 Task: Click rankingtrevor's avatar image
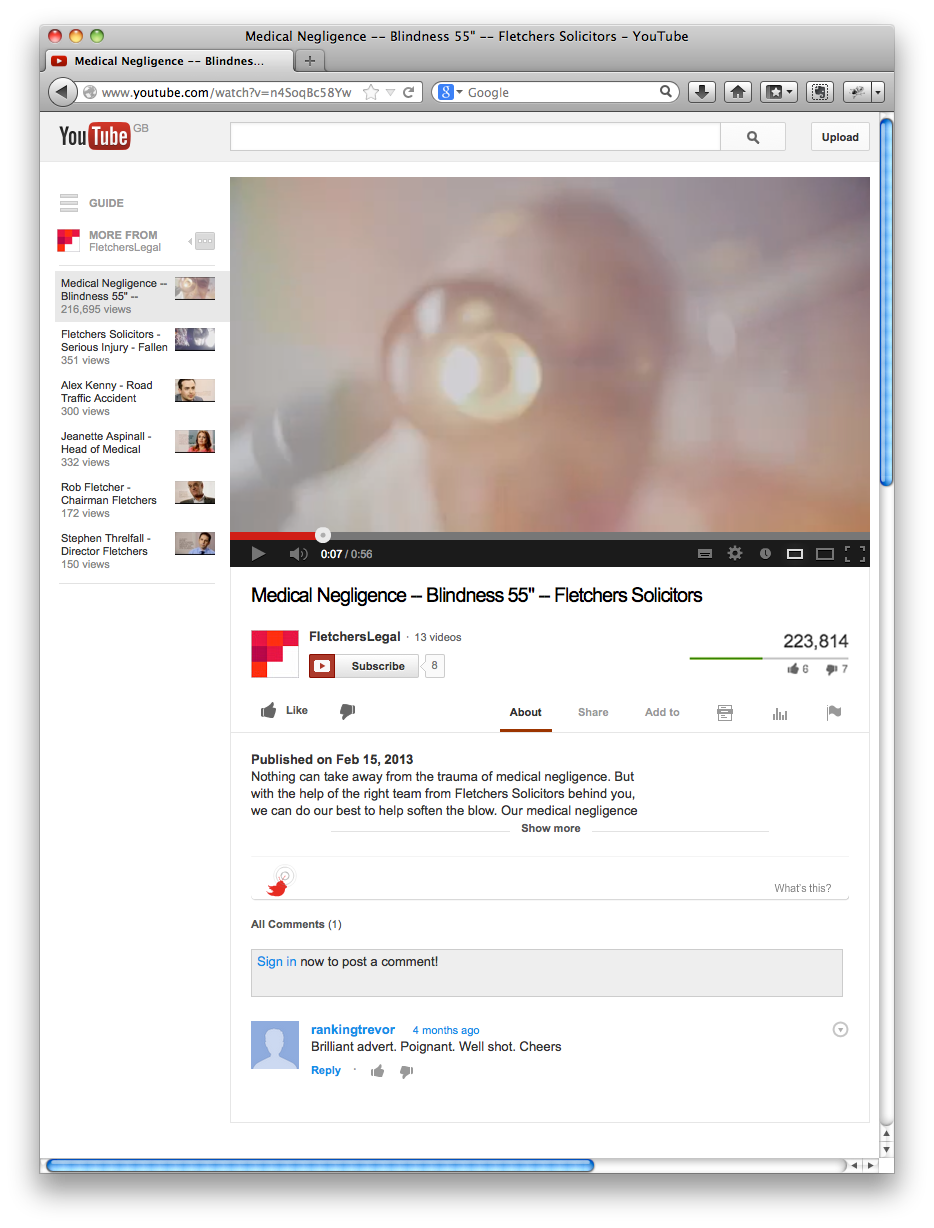(x=275, y=1045)
